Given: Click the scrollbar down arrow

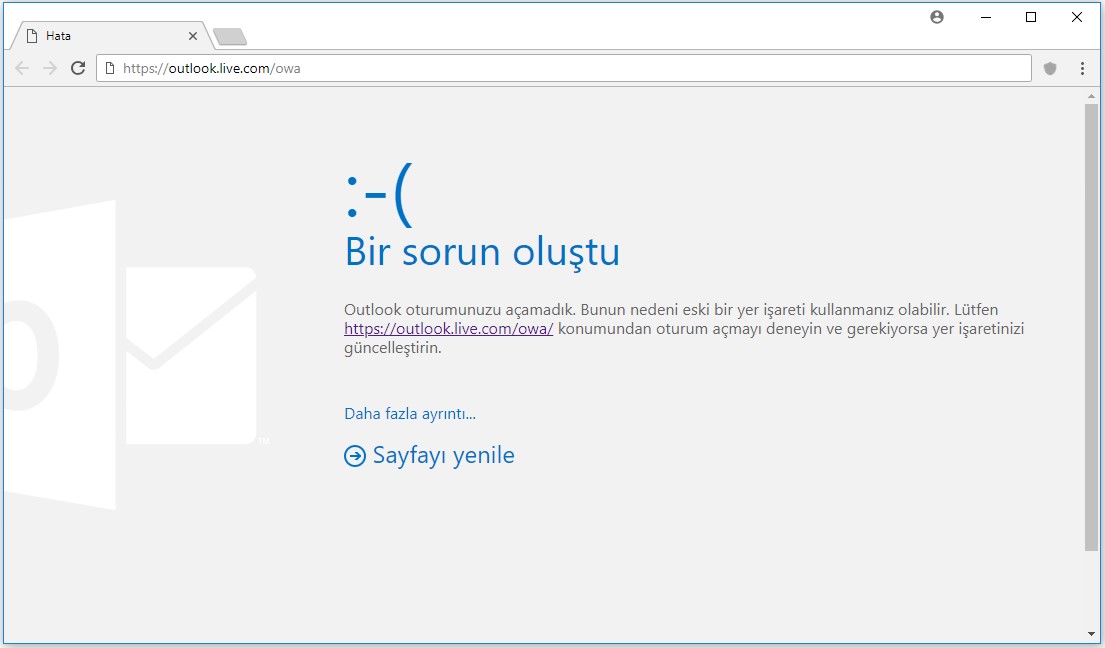Looking at the screenshot, I should [x=1091, y=633].
